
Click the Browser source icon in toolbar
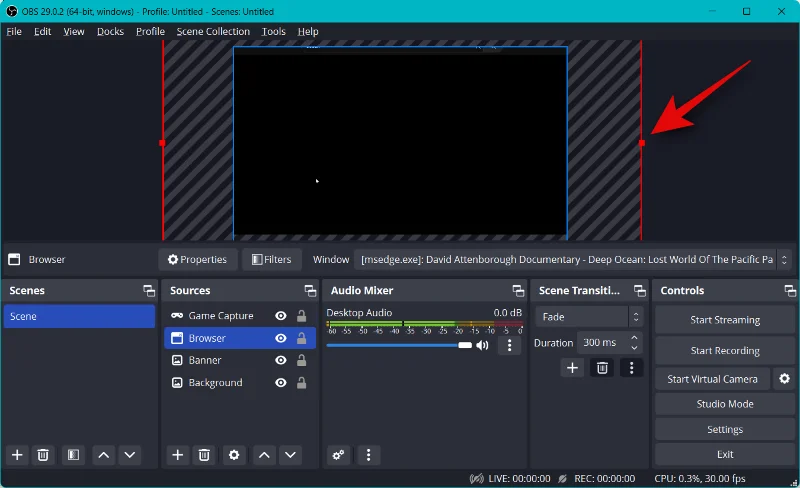14,259
